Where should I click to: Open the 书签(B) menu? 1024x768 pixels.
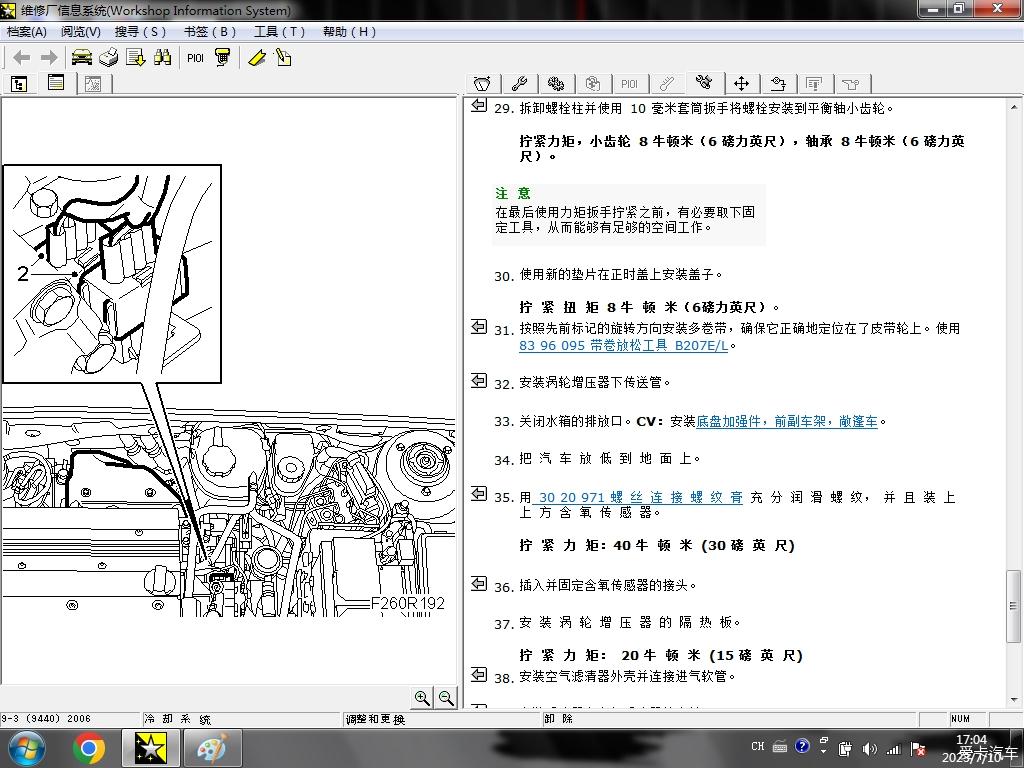[x=210, y=31]
